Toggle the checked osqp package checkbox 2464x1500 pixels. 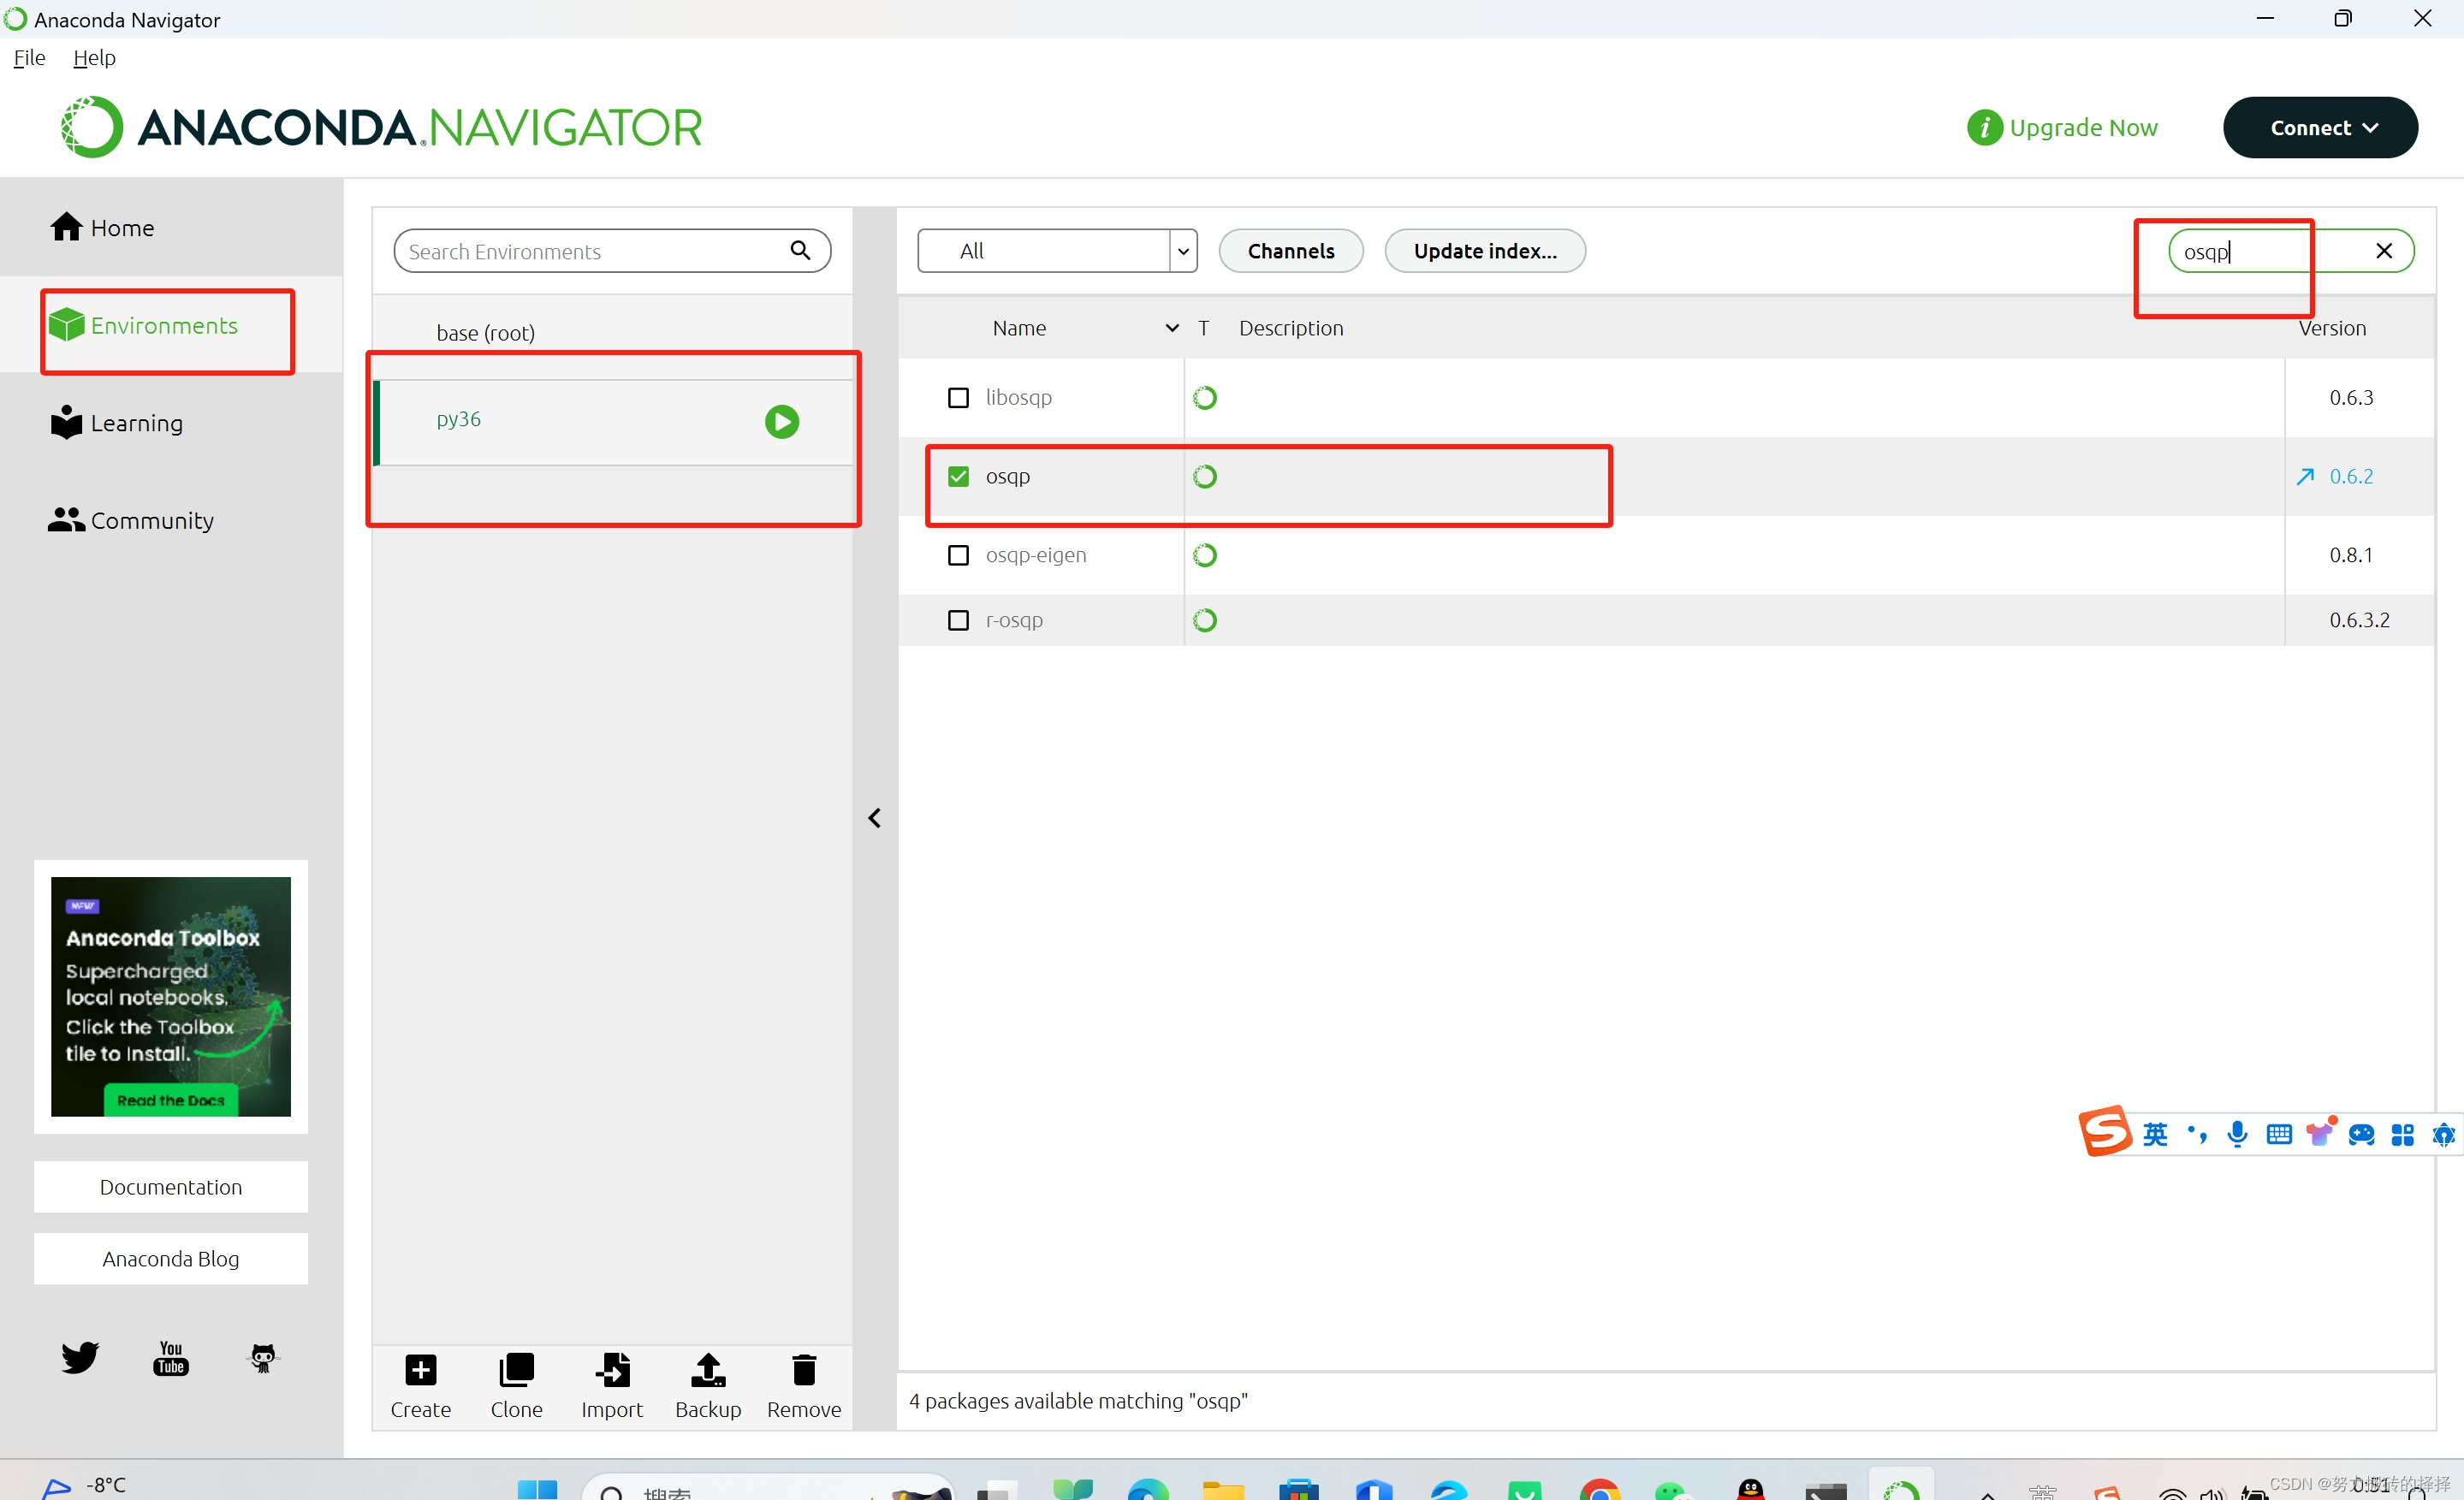click(958, 477)
